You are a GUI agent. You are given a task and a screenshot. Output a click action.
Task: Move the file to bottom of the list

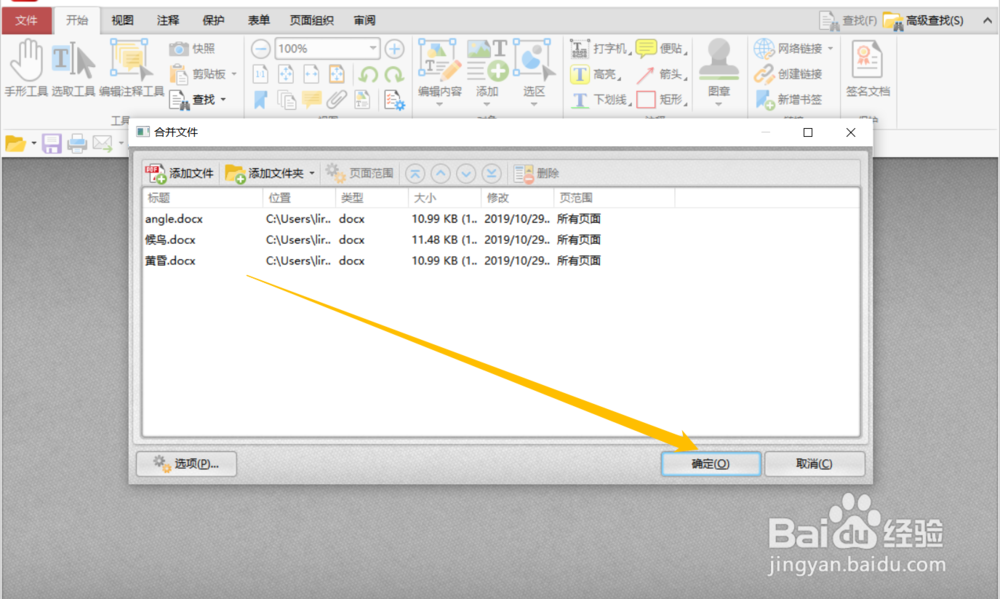[x=491, y=173]
